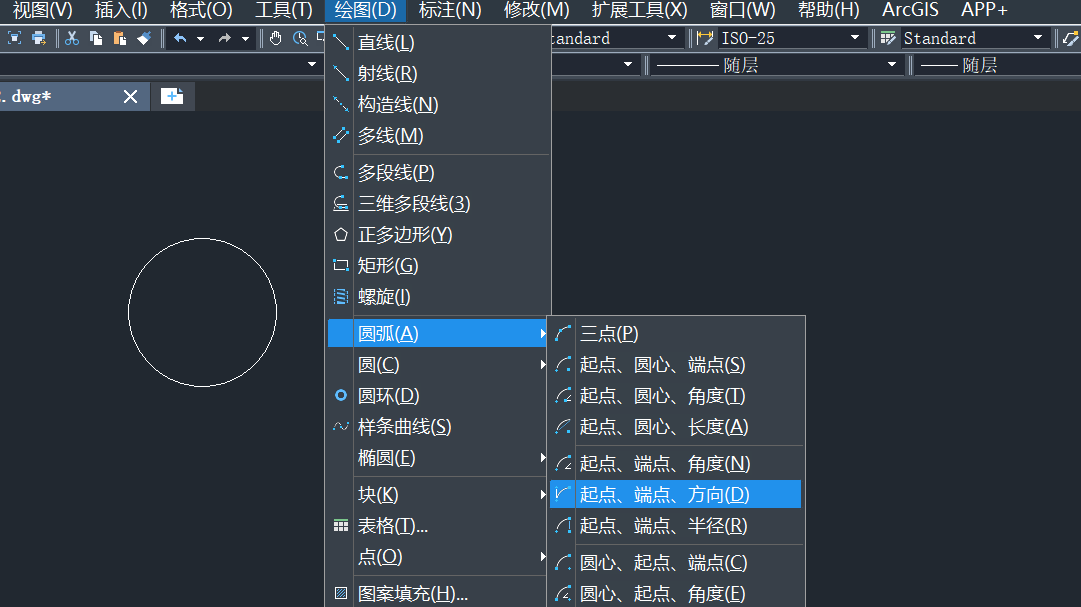This screenshot has height=607, width=1081.
Task: Select 三点(P) three-point arc
Action: (x=676, y=334)
